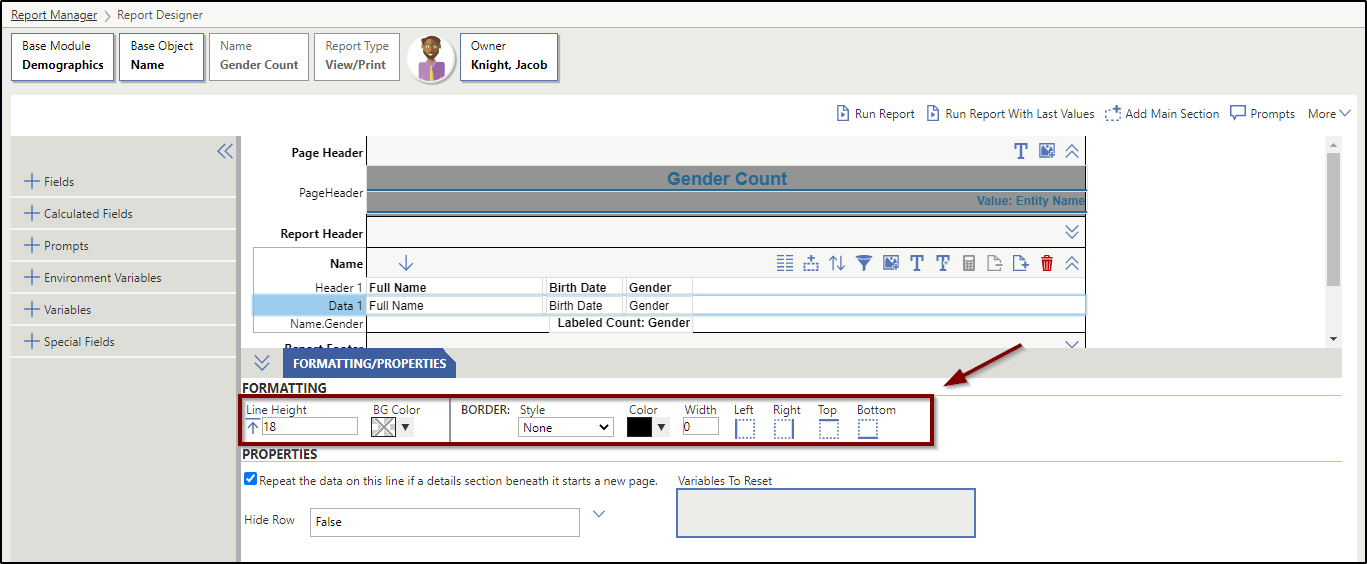Select the FORMATTING/PROPERTIES tab
Screen dimensions: 1367x564
(x=369, y=363)
